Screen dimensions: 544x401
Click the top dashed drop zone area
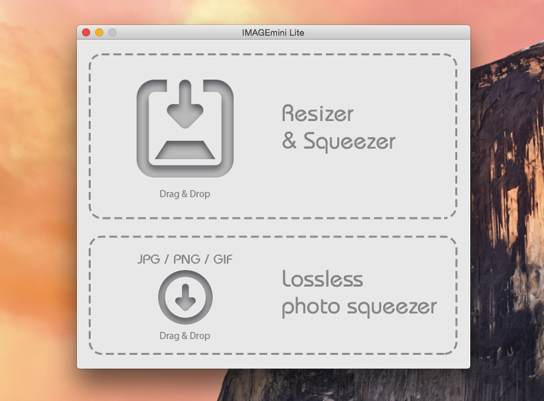(x=273, y=136)
